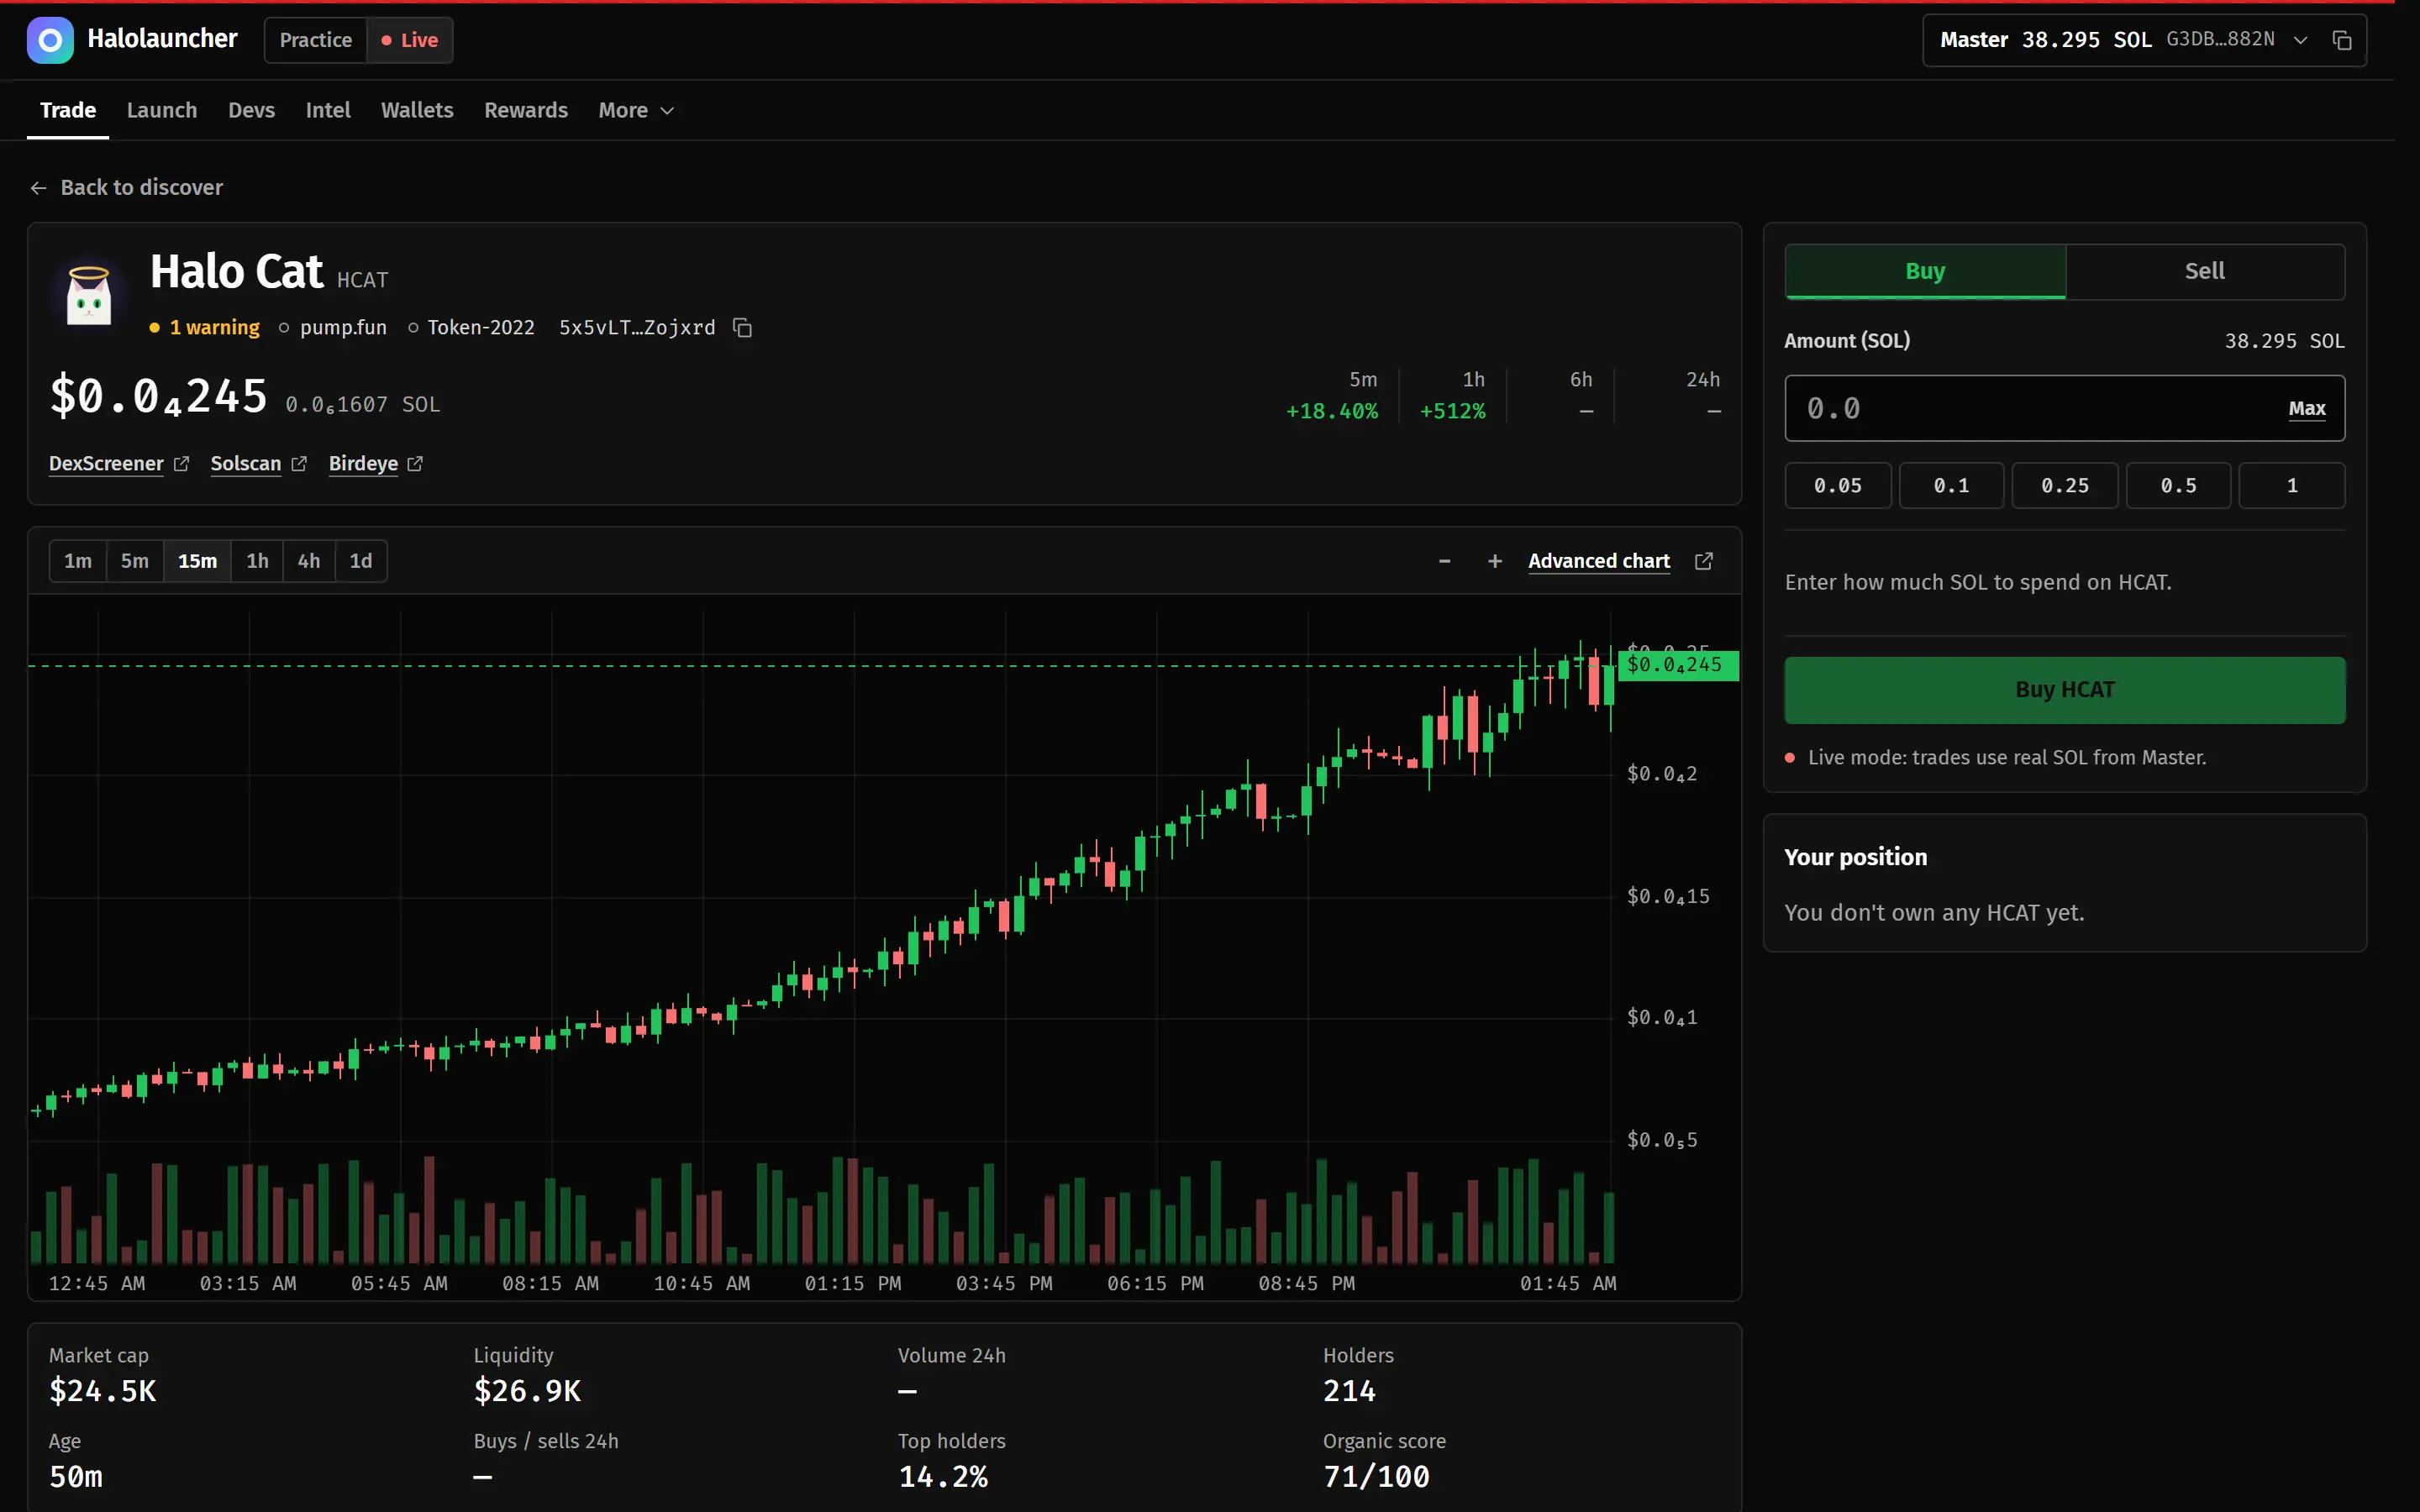The width and height of the screenshot is (2420, 1512).
Task: Click the Halolauncher logo icon
Action: pyautogui.click(x=50, y=40)
